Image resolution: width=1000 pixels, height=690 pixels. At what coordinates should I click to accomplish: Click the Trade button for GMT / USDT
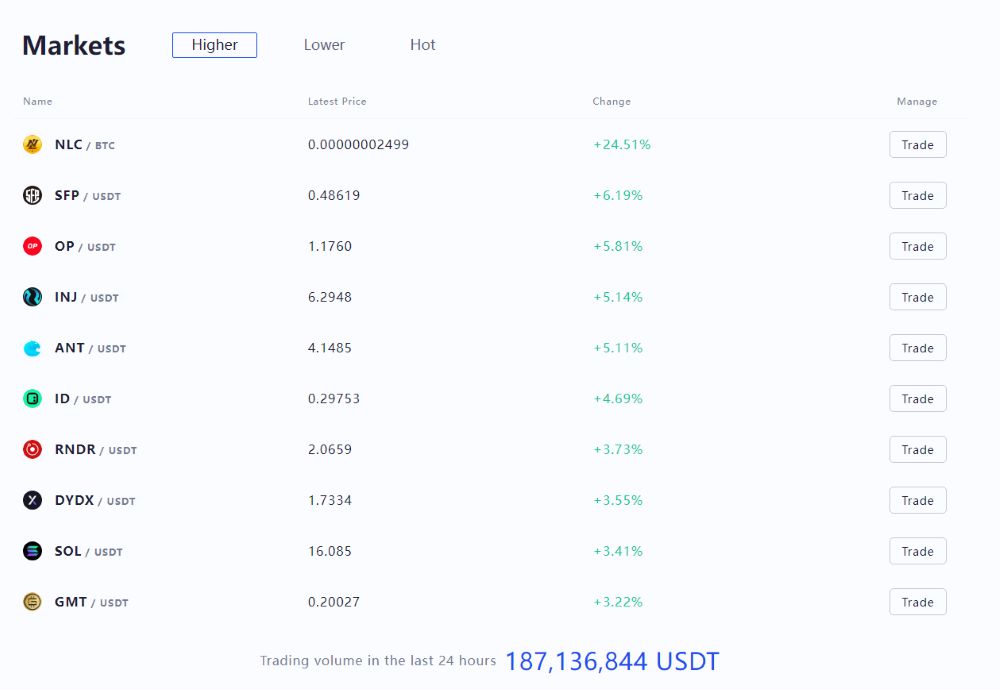[917, 602]
